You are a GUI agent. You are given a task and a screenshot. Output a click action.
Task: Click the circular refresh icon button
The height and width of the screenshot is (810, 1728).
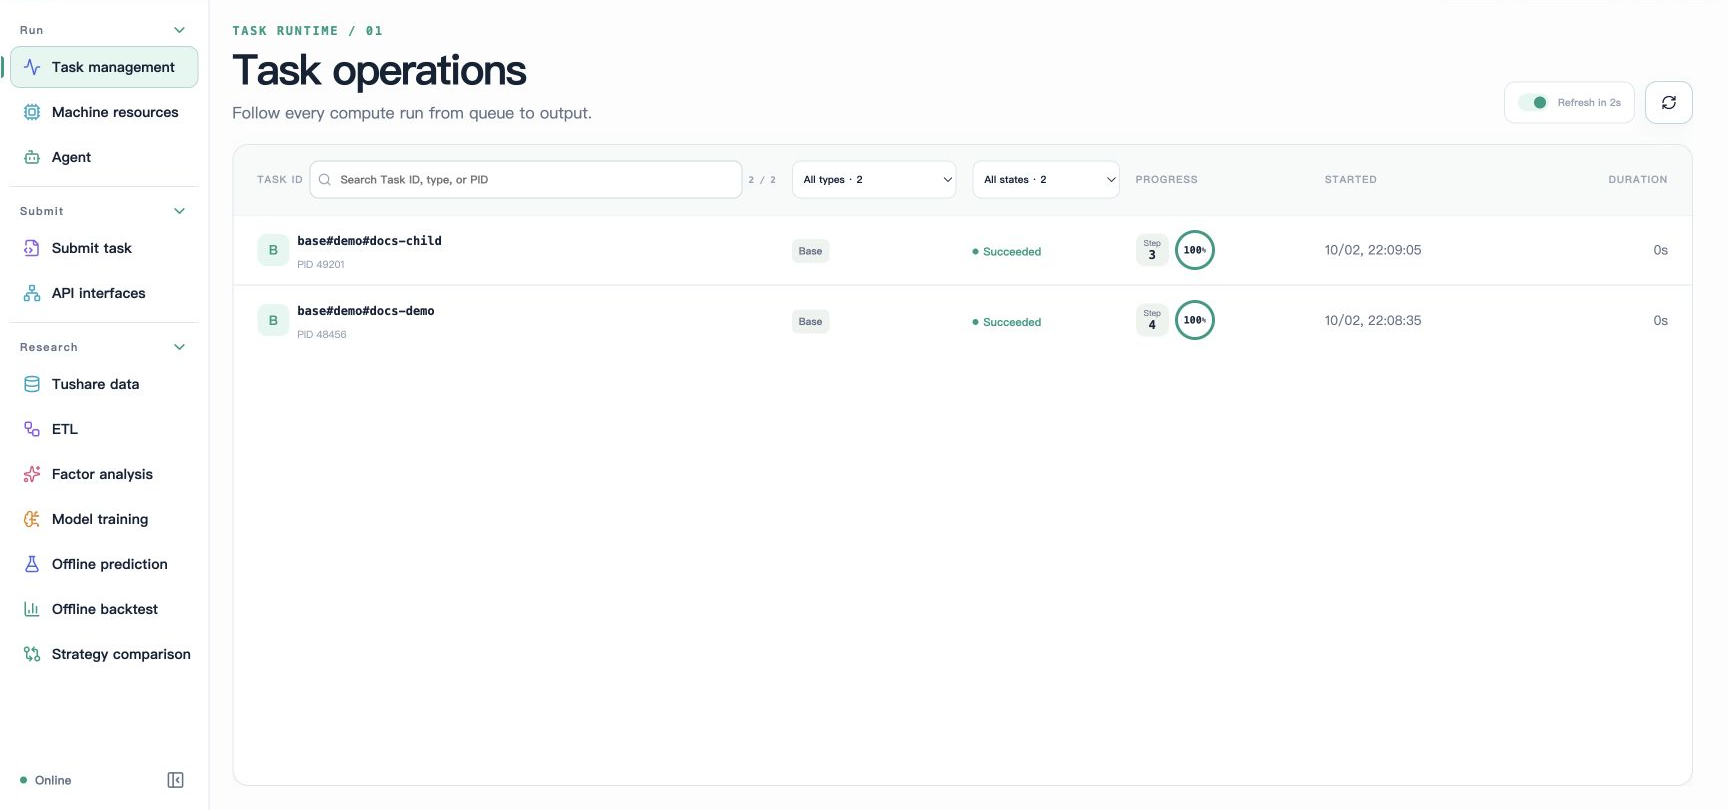(x=1669, y=102)
